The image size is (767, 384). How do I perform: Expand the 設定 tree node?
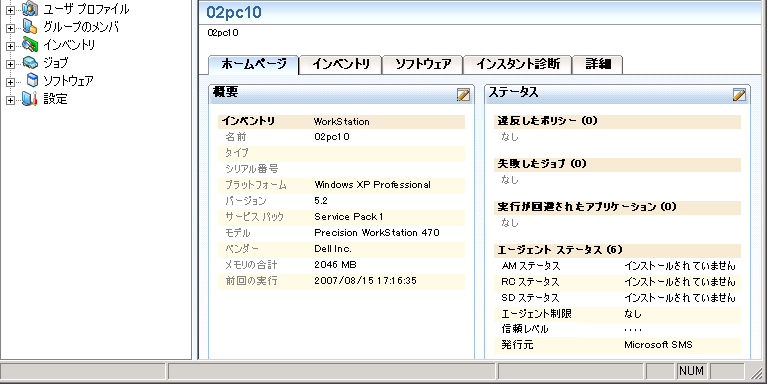coord(10,100)
